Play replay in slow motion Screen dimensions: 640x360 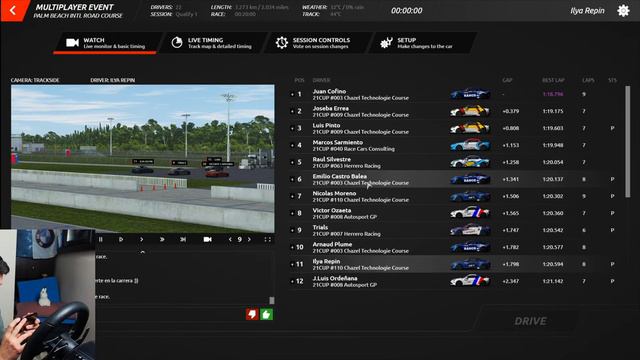121,240
